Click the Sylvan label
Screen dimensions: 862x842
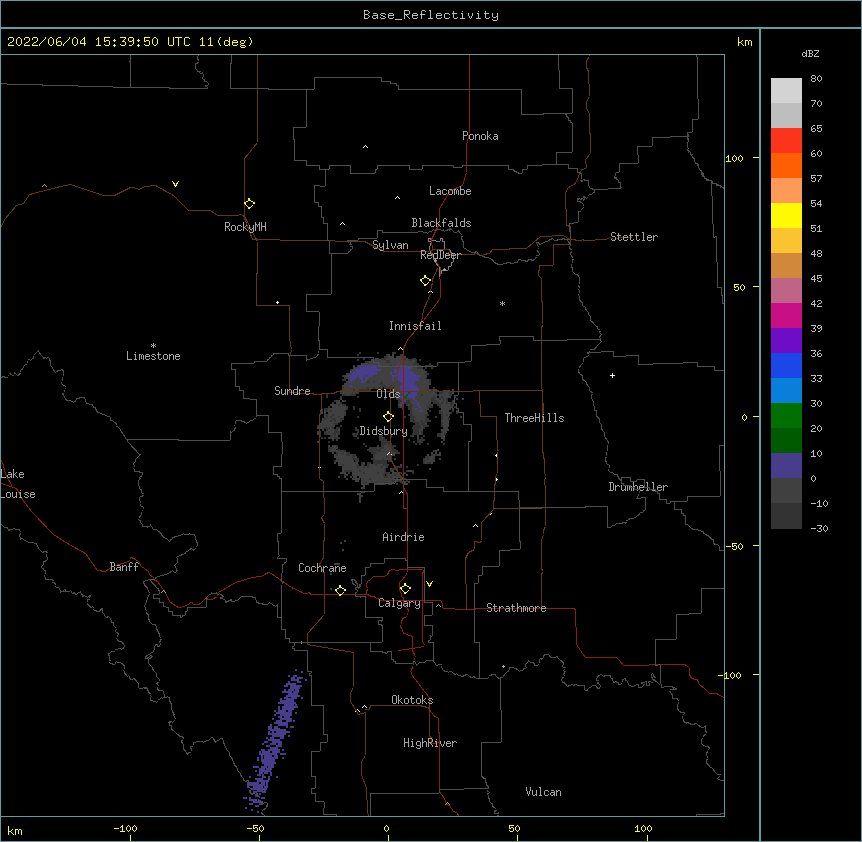[x=390, y=245]
